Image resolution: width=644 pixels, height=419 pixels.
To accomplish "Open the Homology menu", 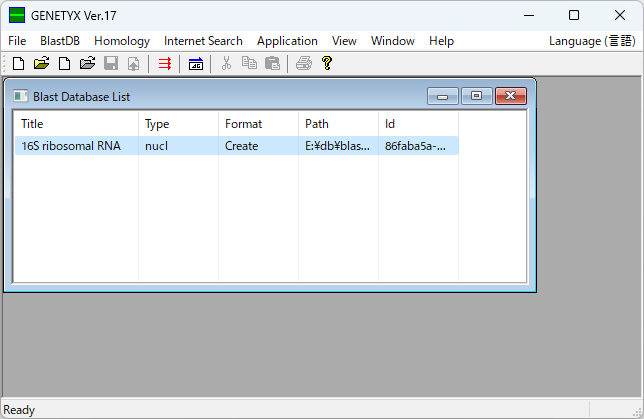I will (x=122, y=41).
